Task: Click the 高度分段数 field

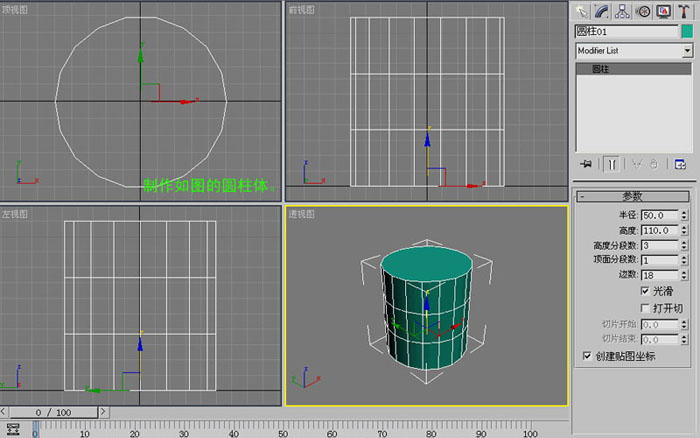Action: [659, 246]
